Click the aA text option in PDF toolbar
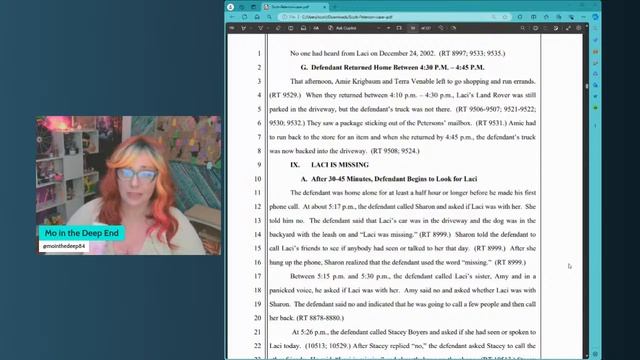Screen dimensions: 640x360 coord(316,28)
